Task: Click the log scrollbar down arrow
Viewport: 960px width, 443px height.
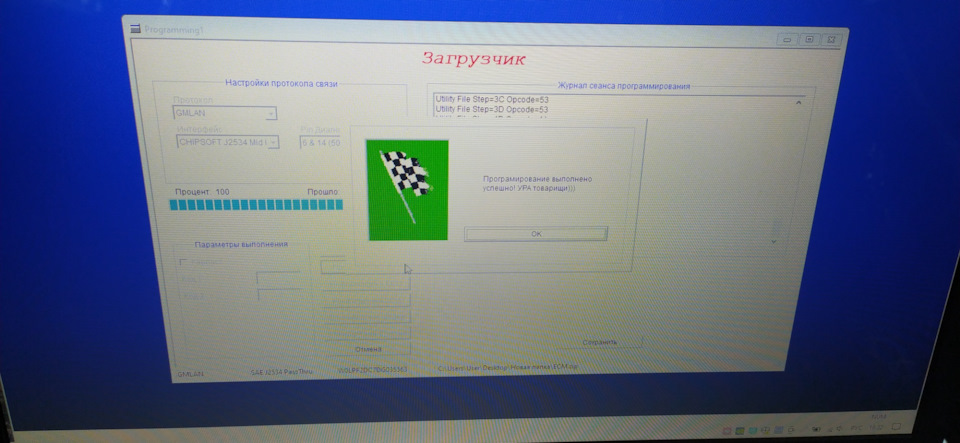Action: click(773, 242)
